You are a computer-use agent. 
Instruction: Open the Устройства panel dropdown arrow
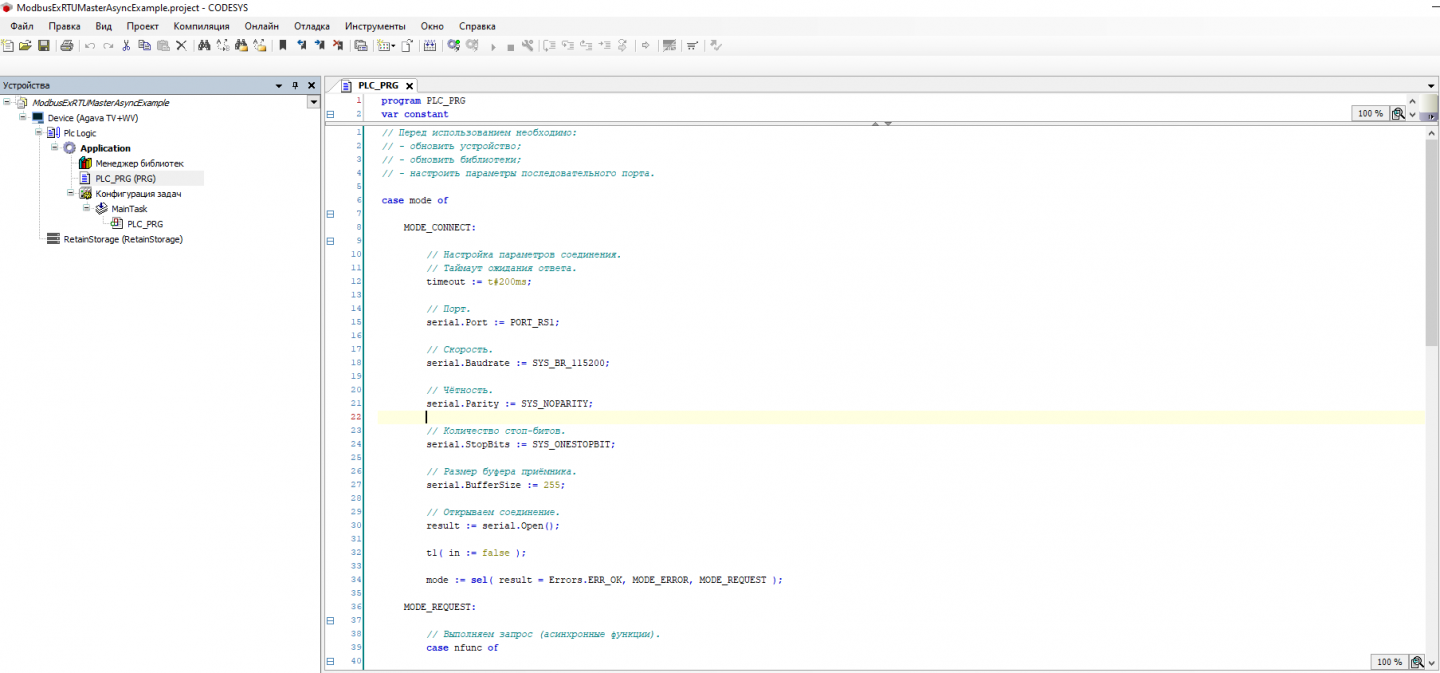coord(279,86)
